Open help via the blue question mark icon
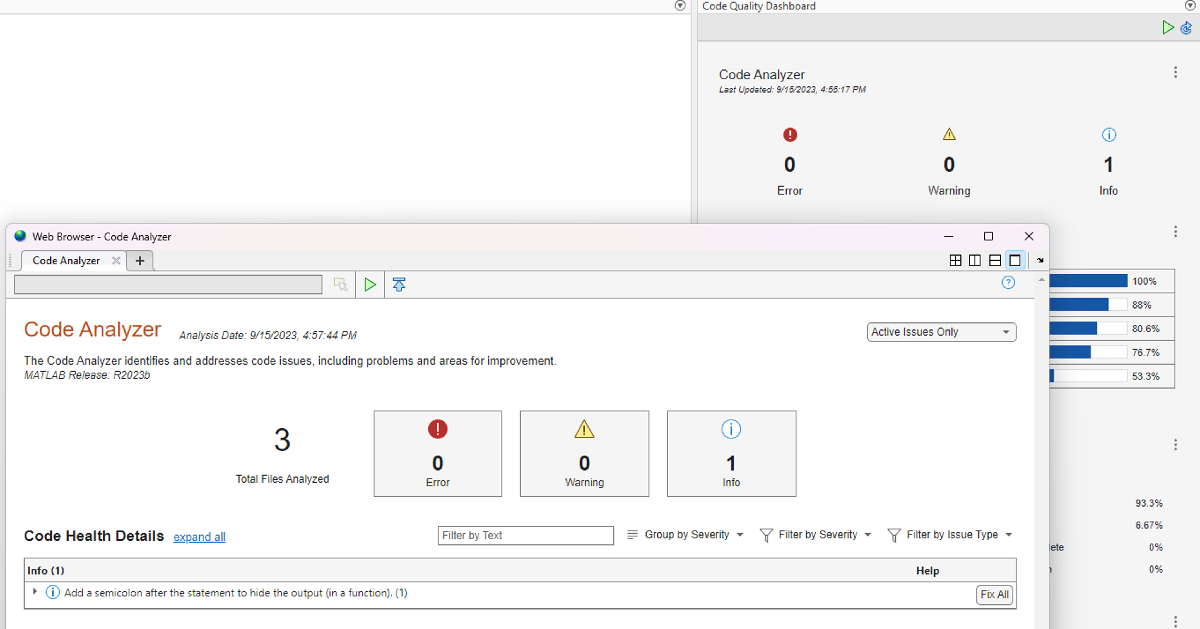1200x629 pixels. tap(1008, 283)
